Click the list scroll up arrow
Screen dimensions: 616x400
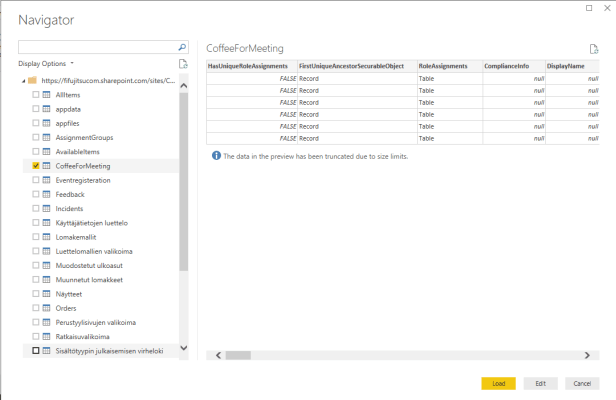(183, 85)
